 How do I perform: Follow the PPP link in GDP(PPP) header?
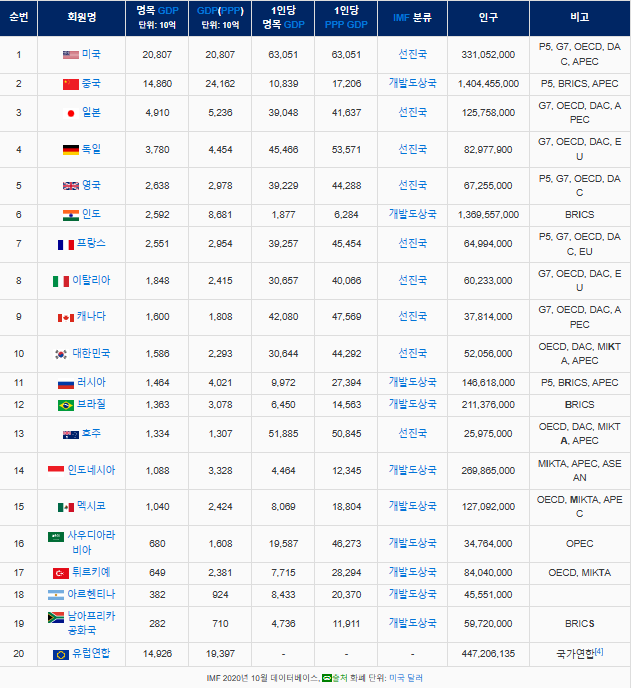[x=232, y=11]
